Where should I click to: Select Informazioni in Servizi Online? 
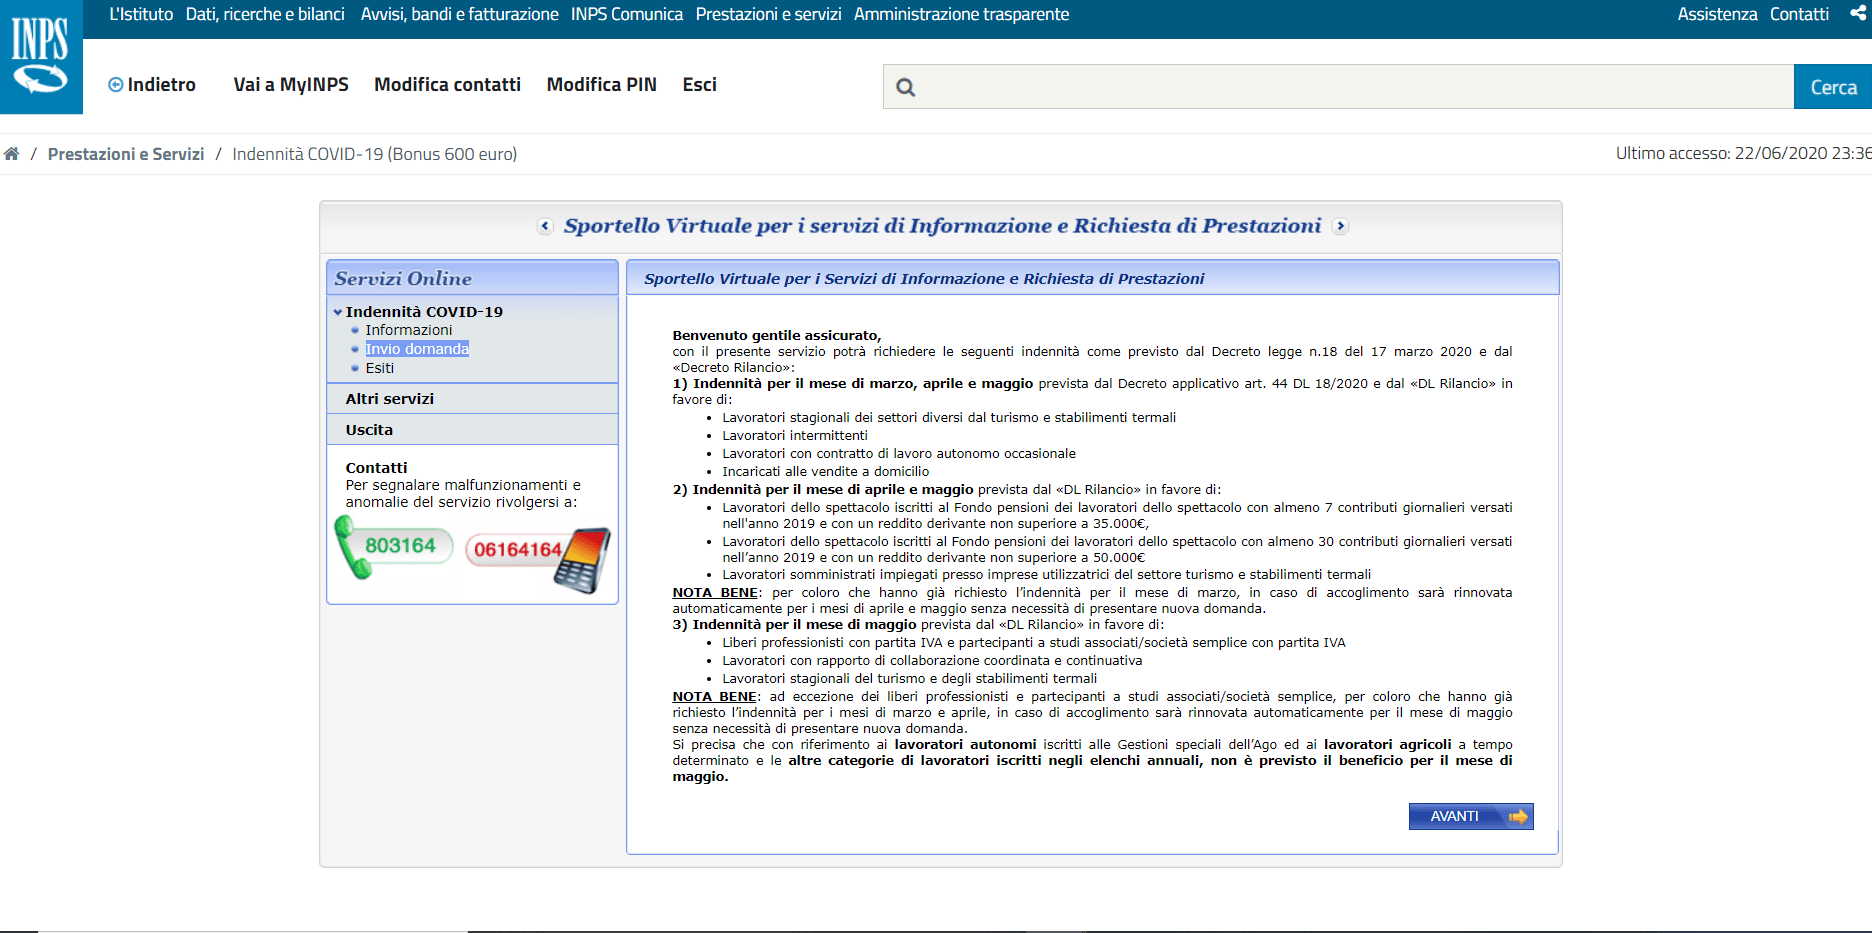pos(408,330)
